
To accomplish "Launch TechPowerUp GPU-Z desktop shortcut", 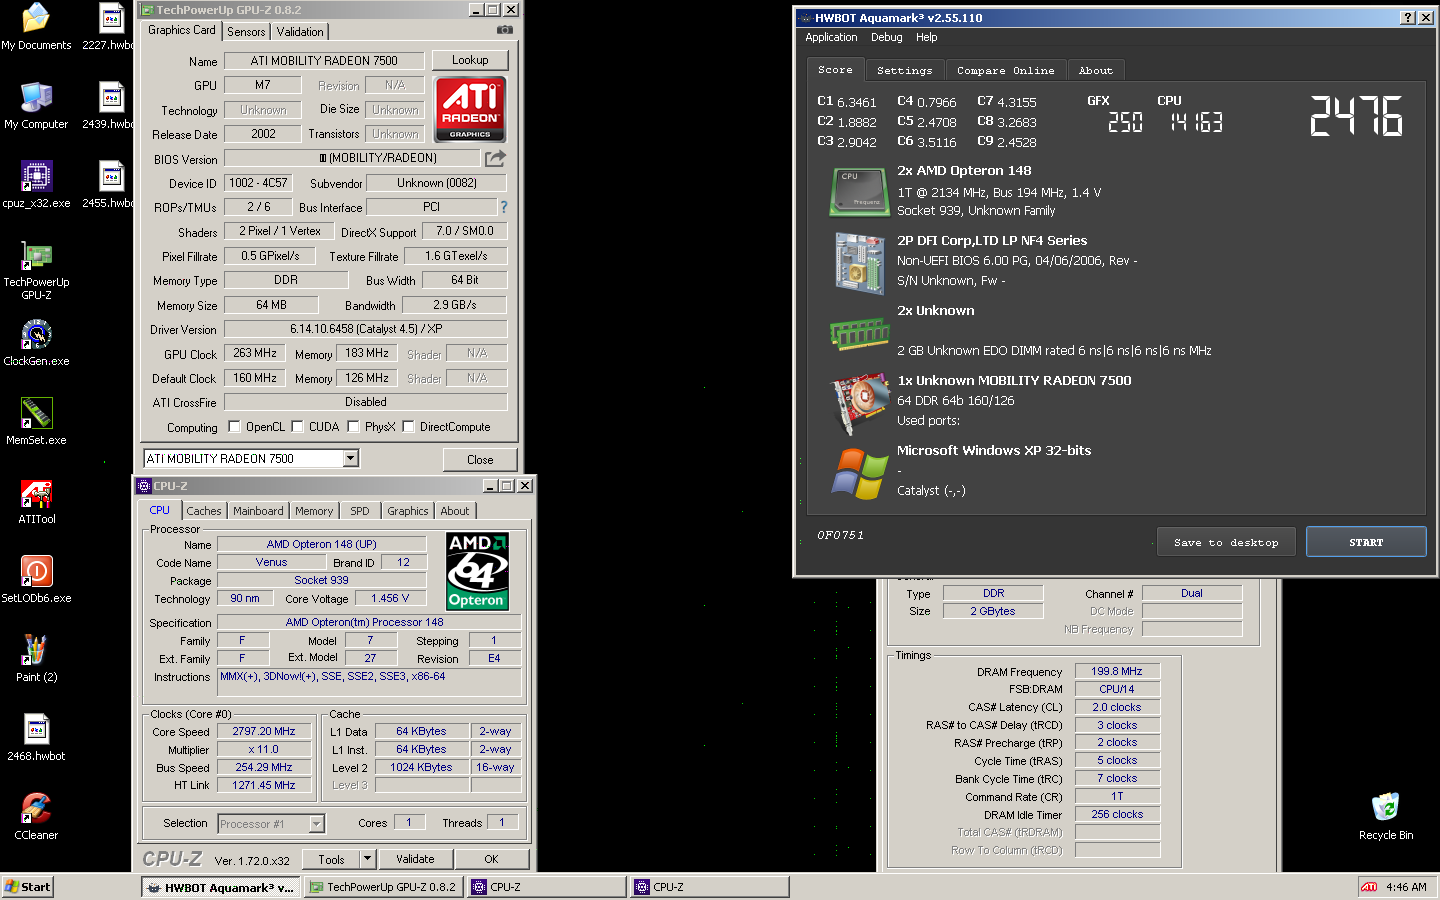I will tap(36, 270).
